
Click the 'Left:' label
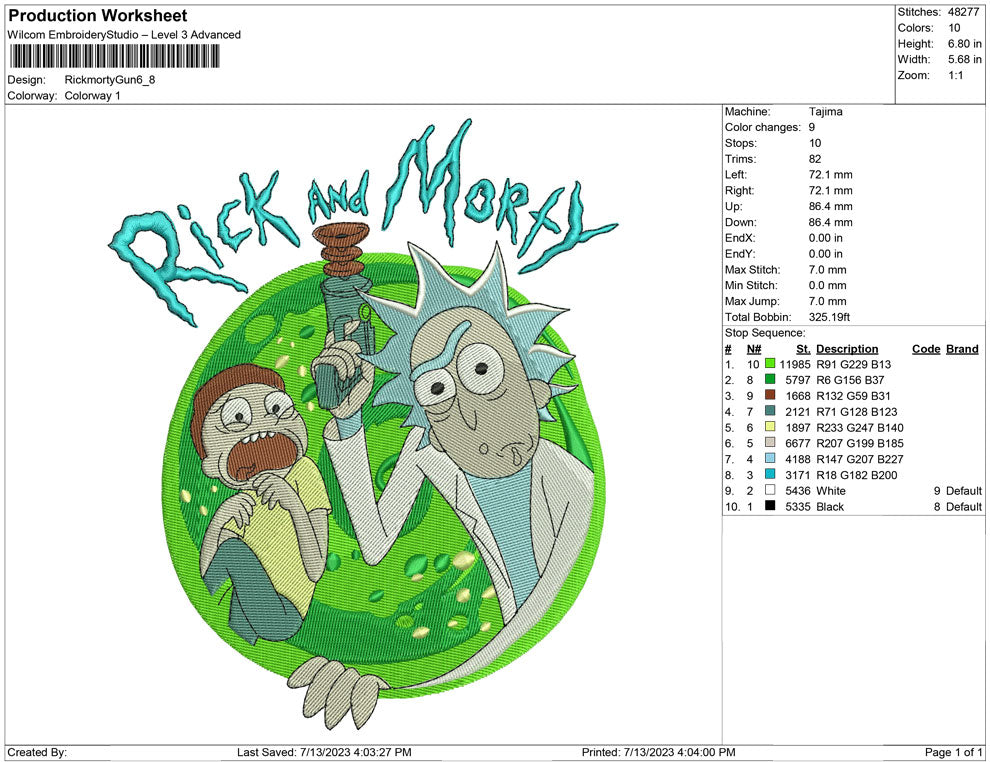736,175
